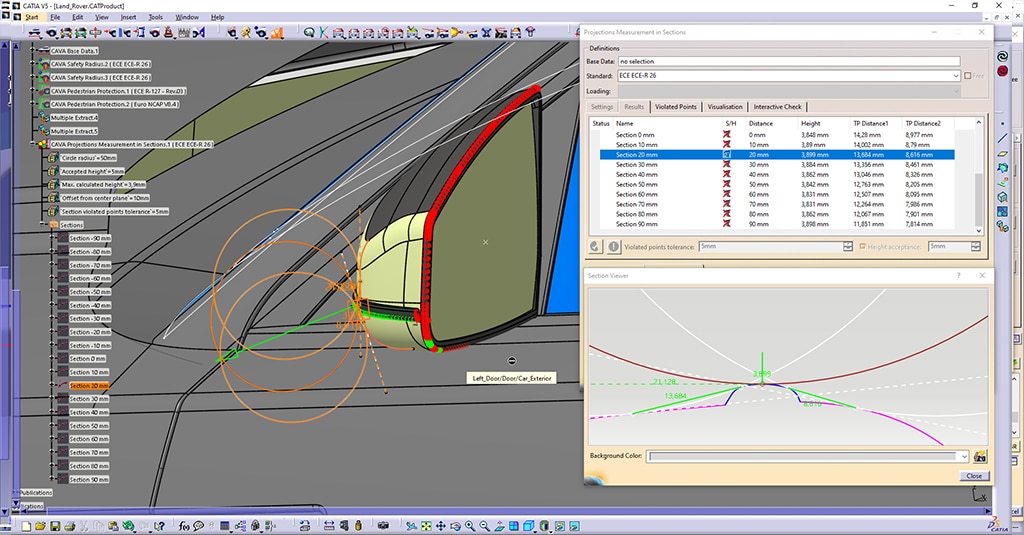This screenshot has width=1024, height=535.
Task: Click the Height acceptance value stepper
Action: tap(976, 246)
